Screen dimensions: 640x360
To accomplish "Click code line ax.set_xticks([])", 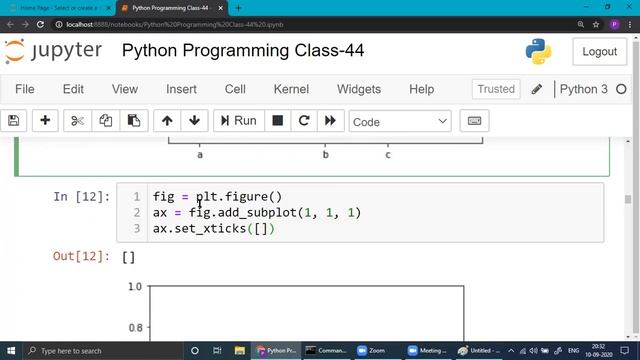I will [214, 229].
